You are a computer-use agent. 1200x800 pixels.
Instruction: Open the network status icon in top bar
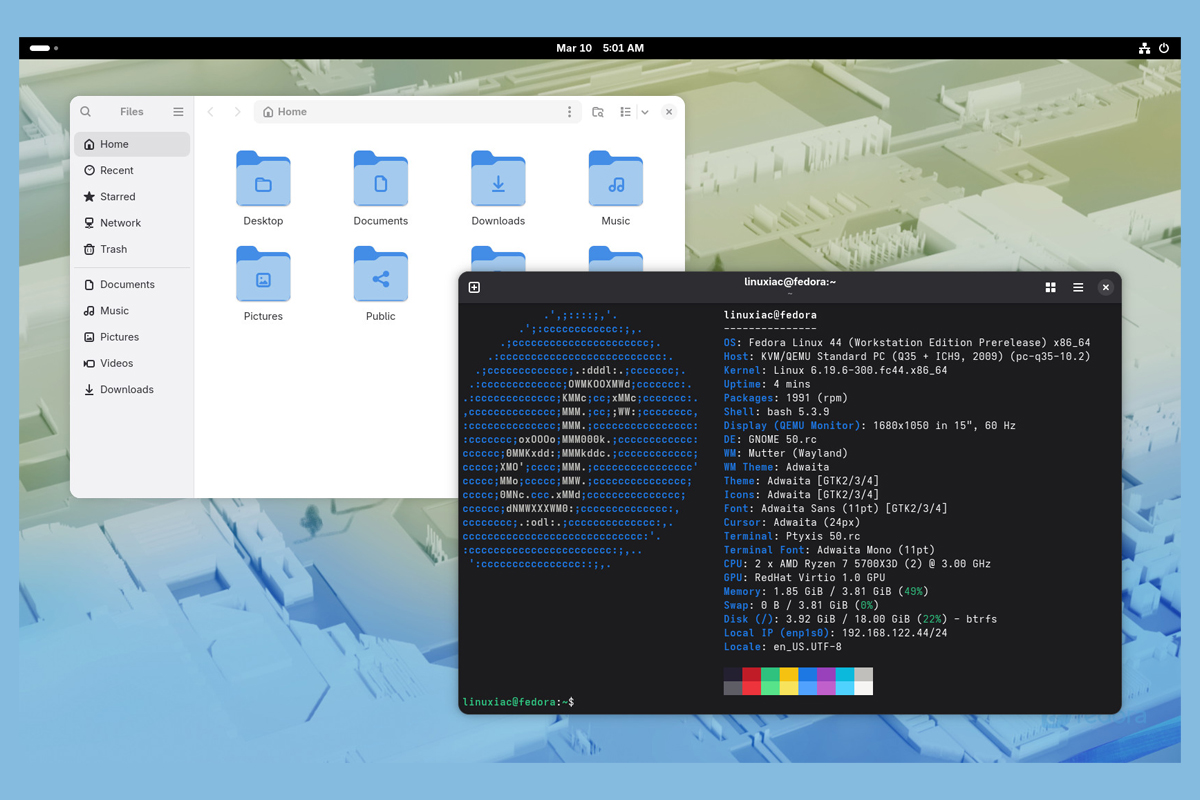click(x=1145, y=48)
